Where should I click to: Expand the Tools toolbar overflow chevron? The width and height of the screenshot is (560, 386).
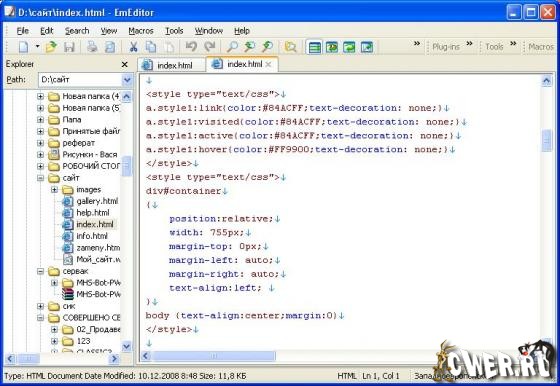click(x=513, y=44)
